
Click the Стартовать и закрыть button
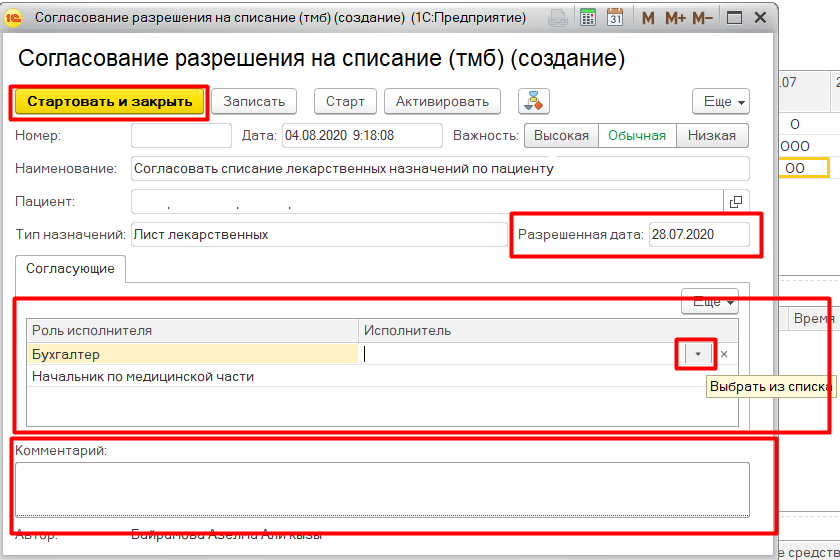(108, 102)
